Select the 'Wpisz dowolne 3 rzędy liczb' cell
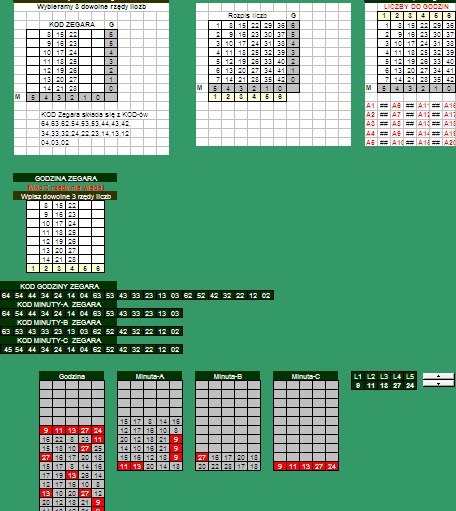The width and height of the screenshot is (456, 511). pyautogui.click(x=65, y=196)
